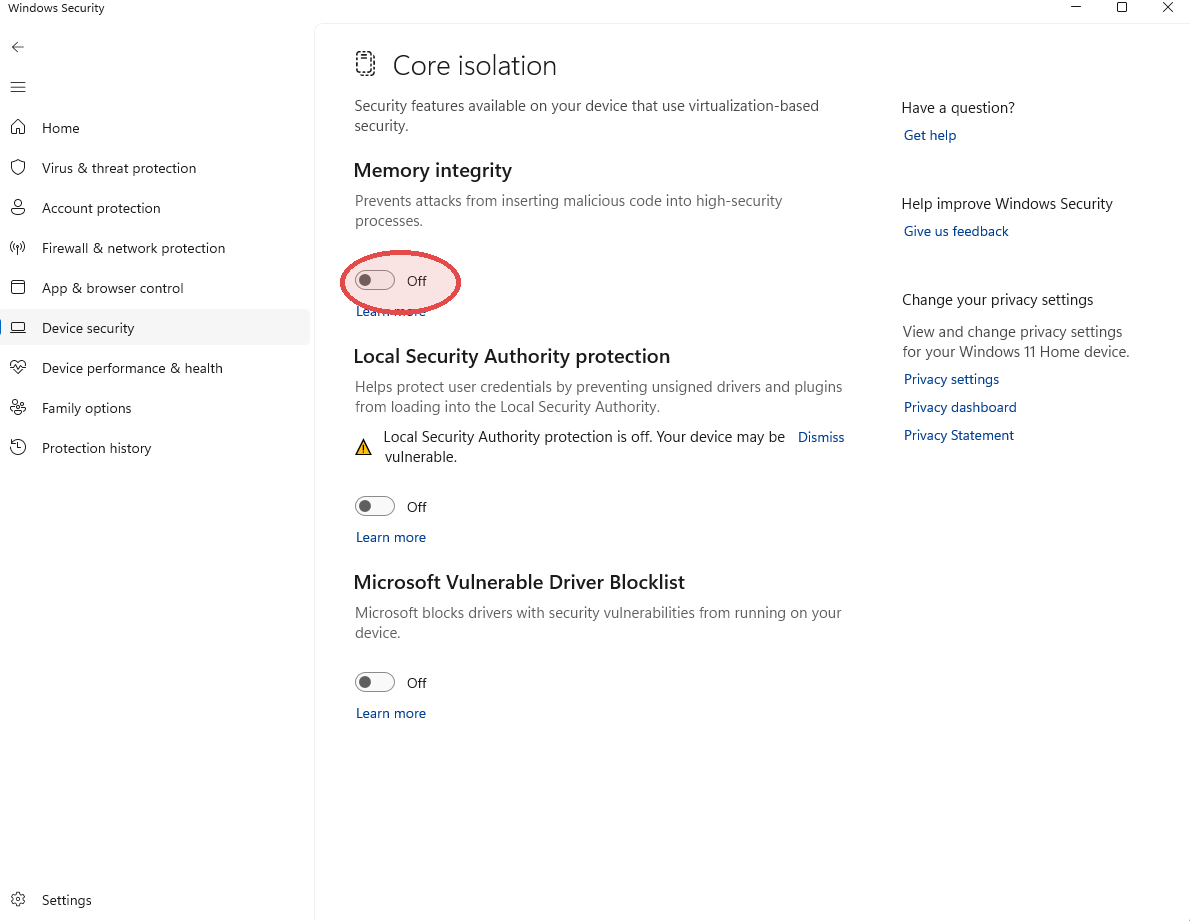1190x921 pixels.
Task: Click 'Help improve Windows Security' text
Action: [1007, 203]
